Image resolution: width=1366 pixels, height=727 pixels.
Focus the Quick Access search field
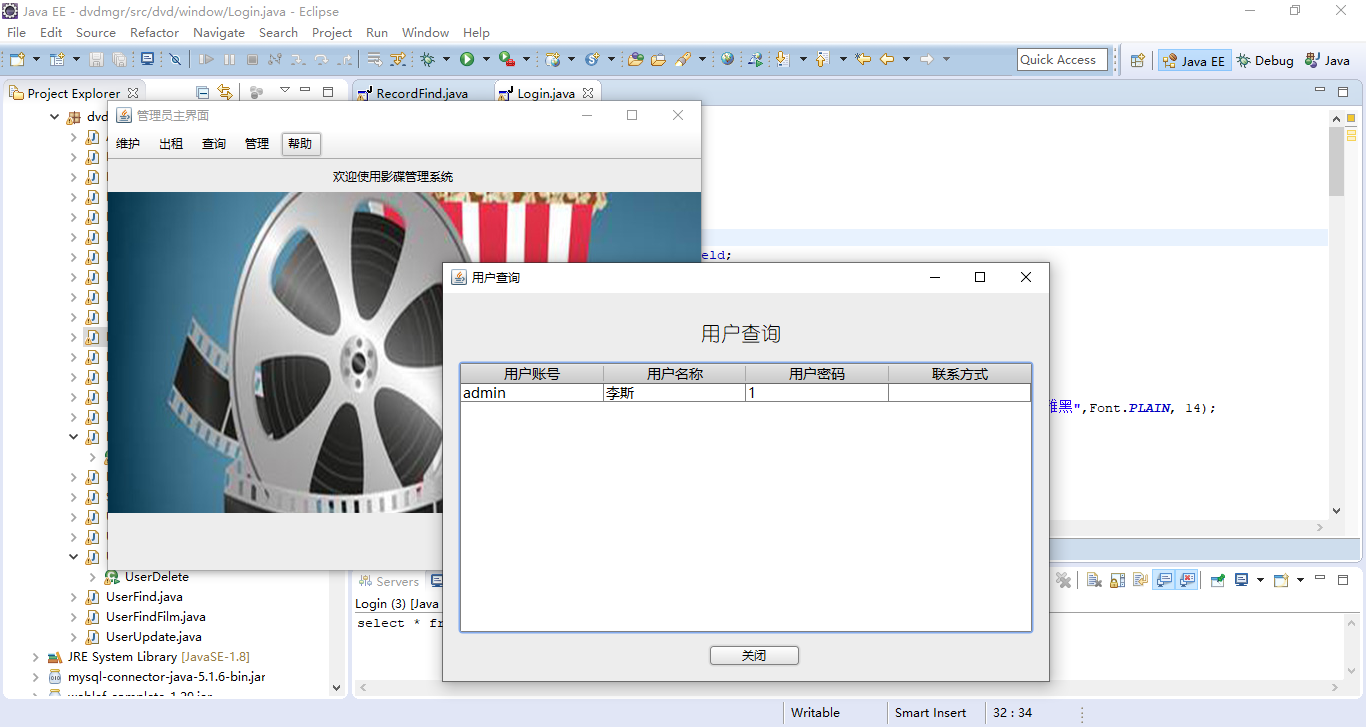point(1062,60)
